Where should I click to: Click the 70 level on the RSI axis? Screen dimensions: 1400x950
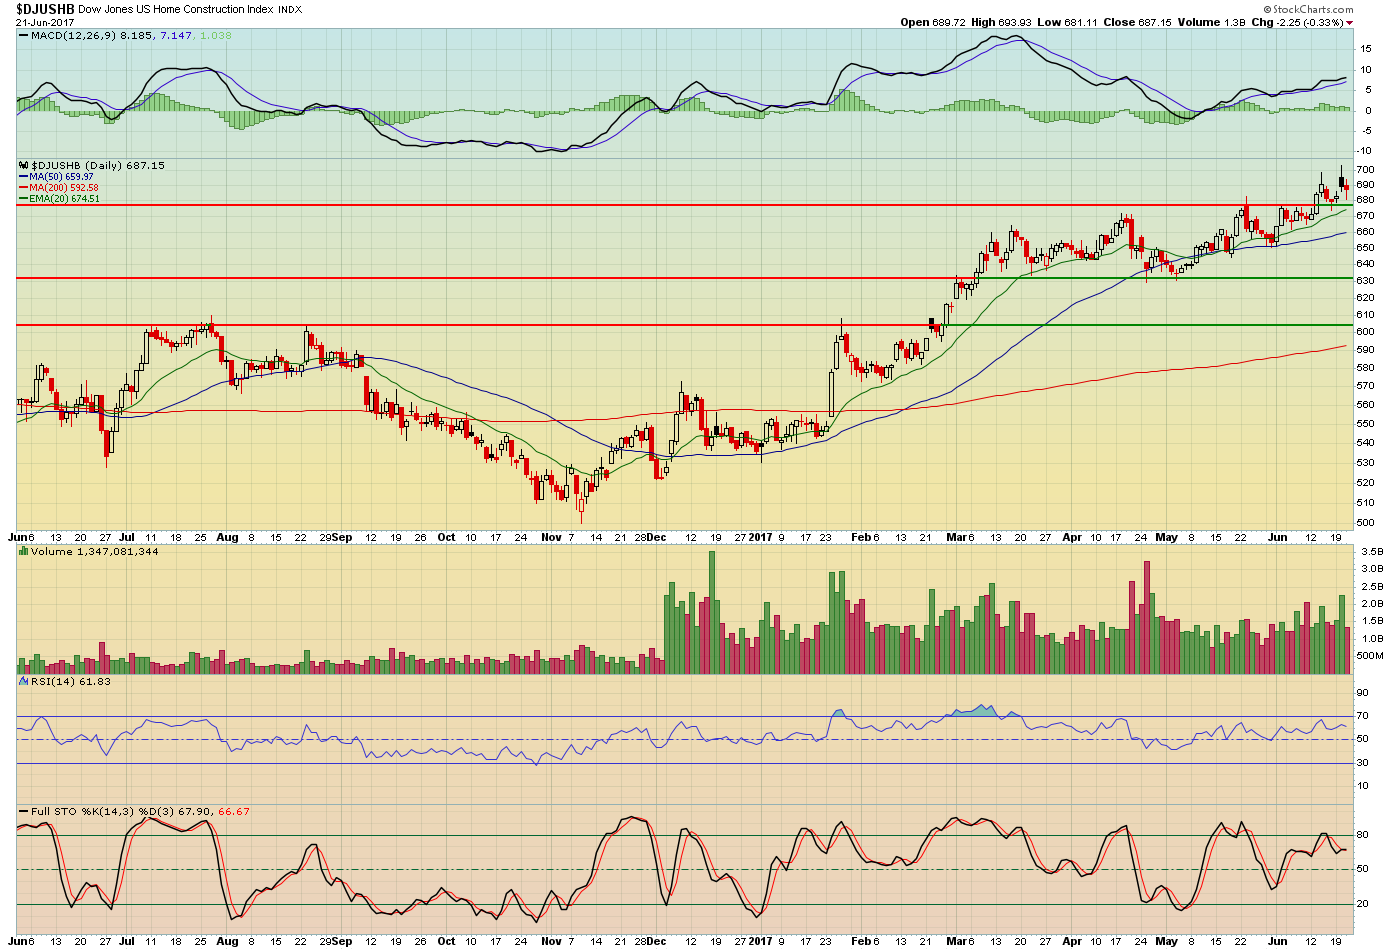coord(1362,716)
